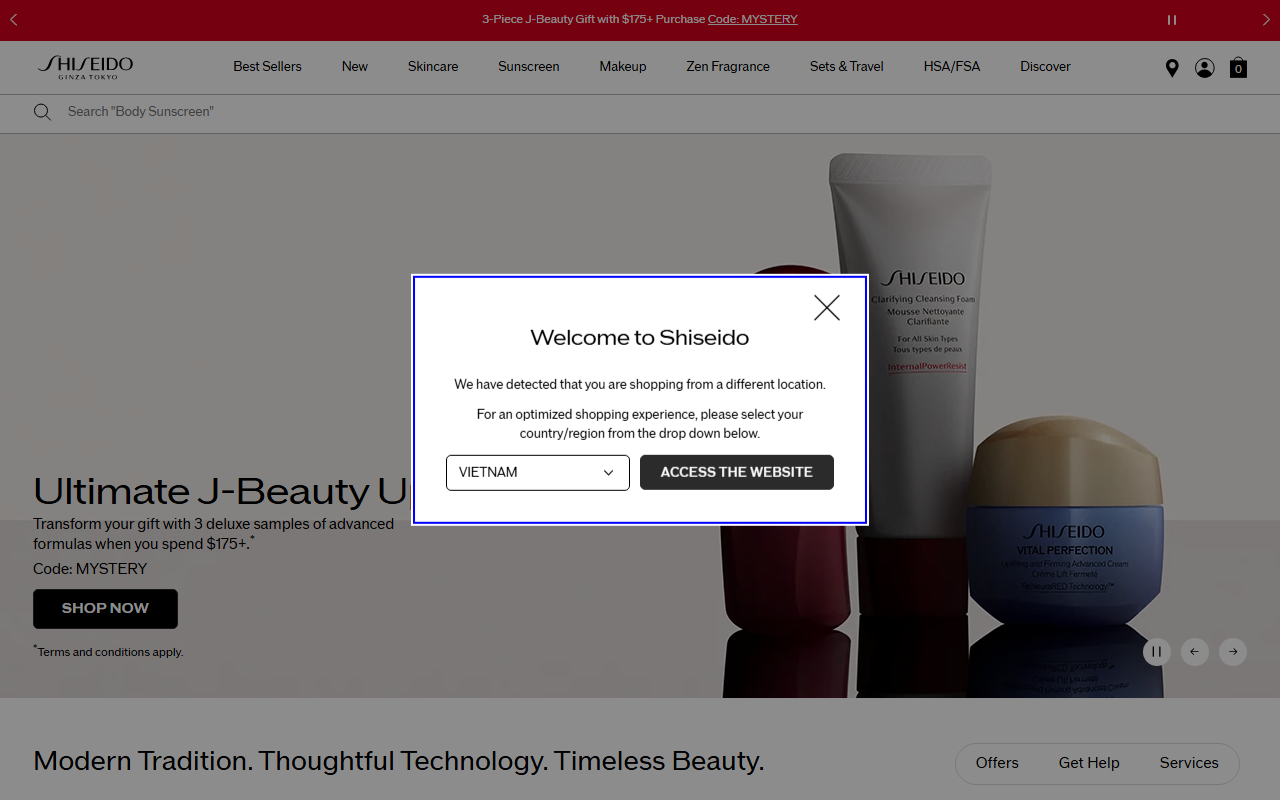Click the search magnifier icon
Screen dimensions: 1280x800
pos(42,112)
